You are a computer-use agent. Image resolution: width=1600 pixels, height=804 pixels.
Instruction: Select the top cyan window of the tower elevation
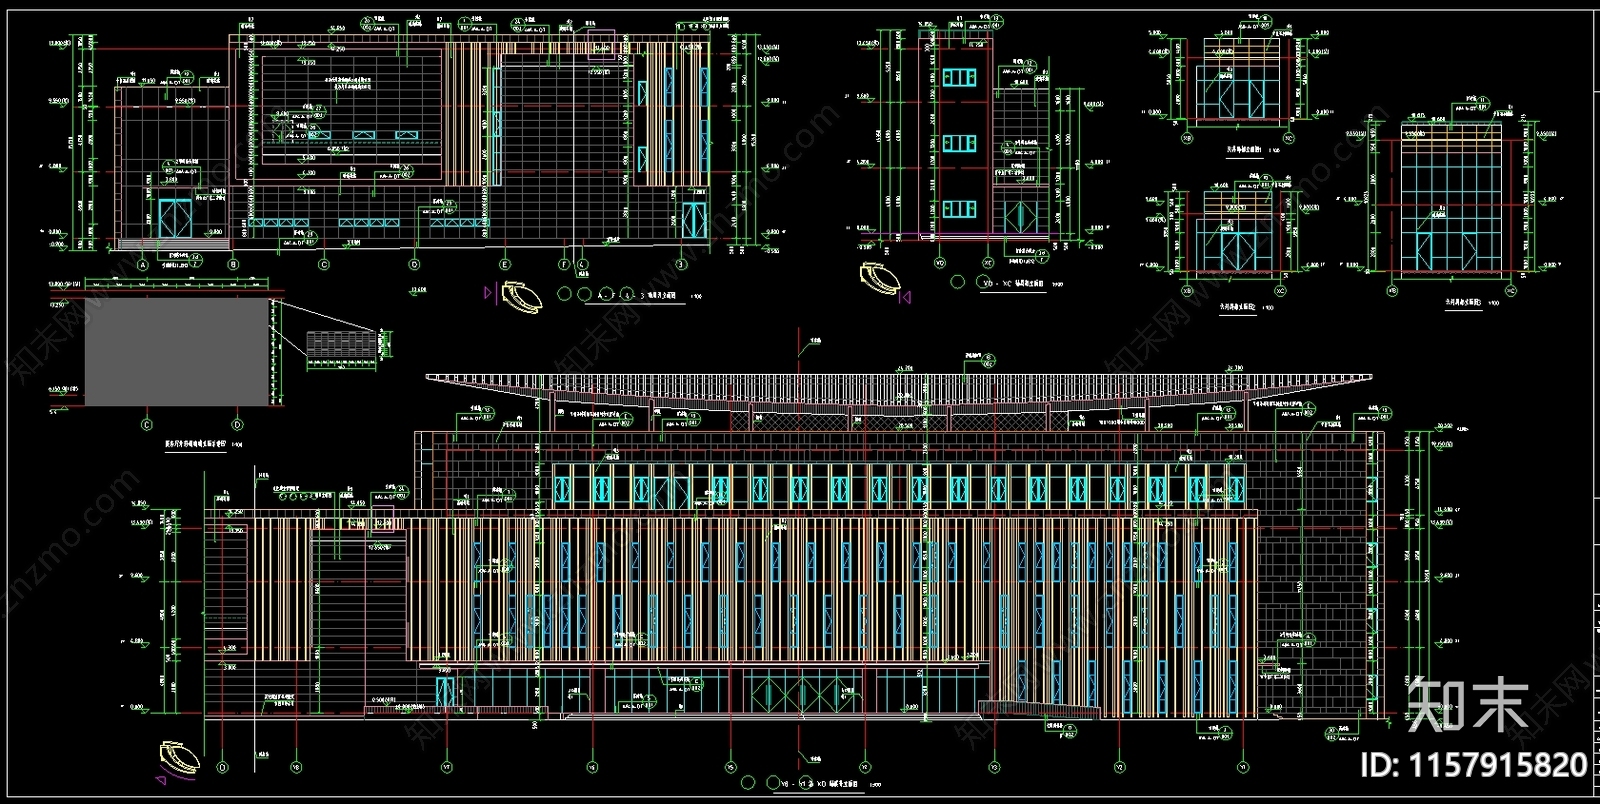pos(958,78)
